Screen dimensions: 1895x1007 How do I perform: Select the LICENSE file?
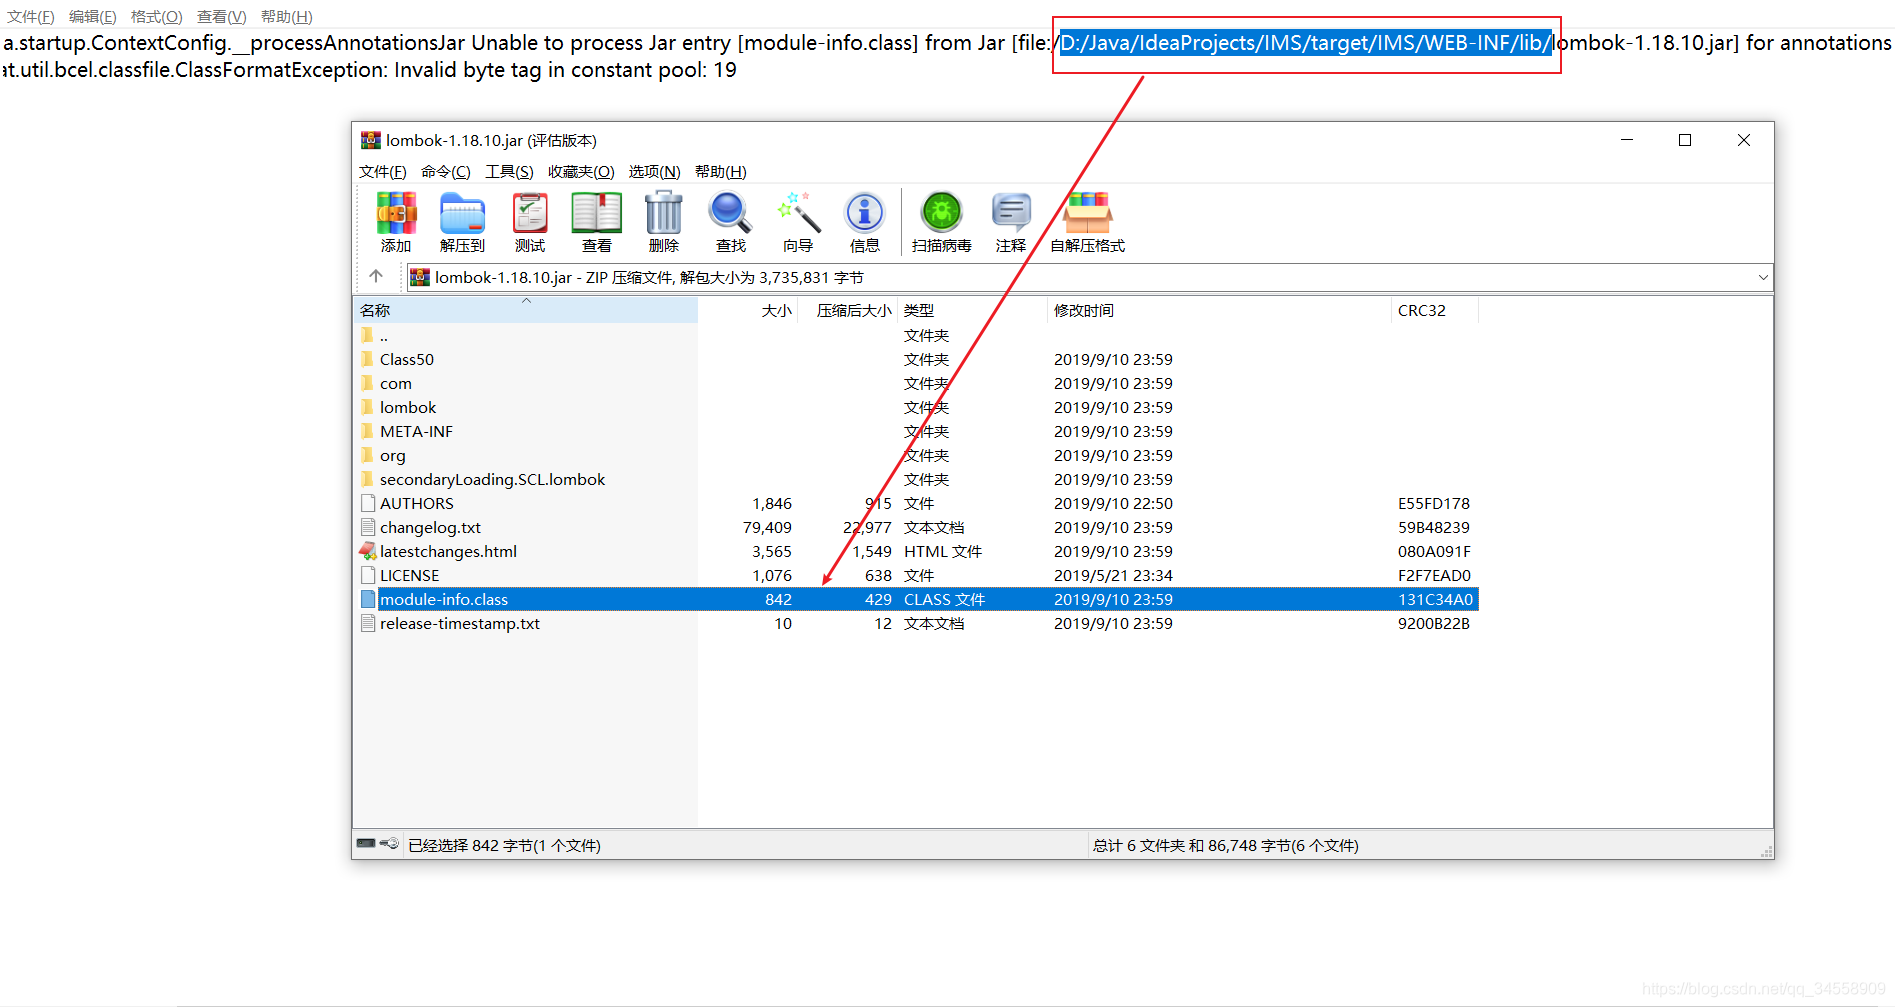click(x=409, y=575)
